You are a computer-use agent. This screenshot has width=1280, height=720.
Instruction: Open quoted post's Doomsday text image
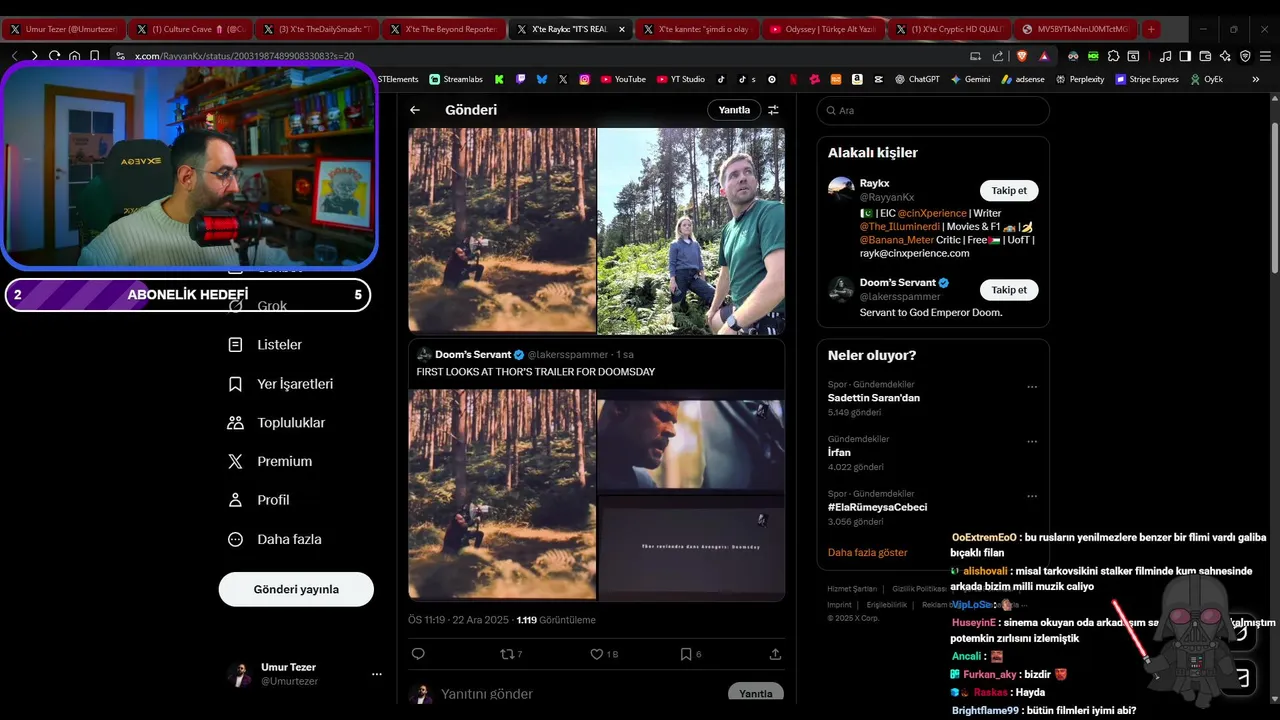coord(691,547)
